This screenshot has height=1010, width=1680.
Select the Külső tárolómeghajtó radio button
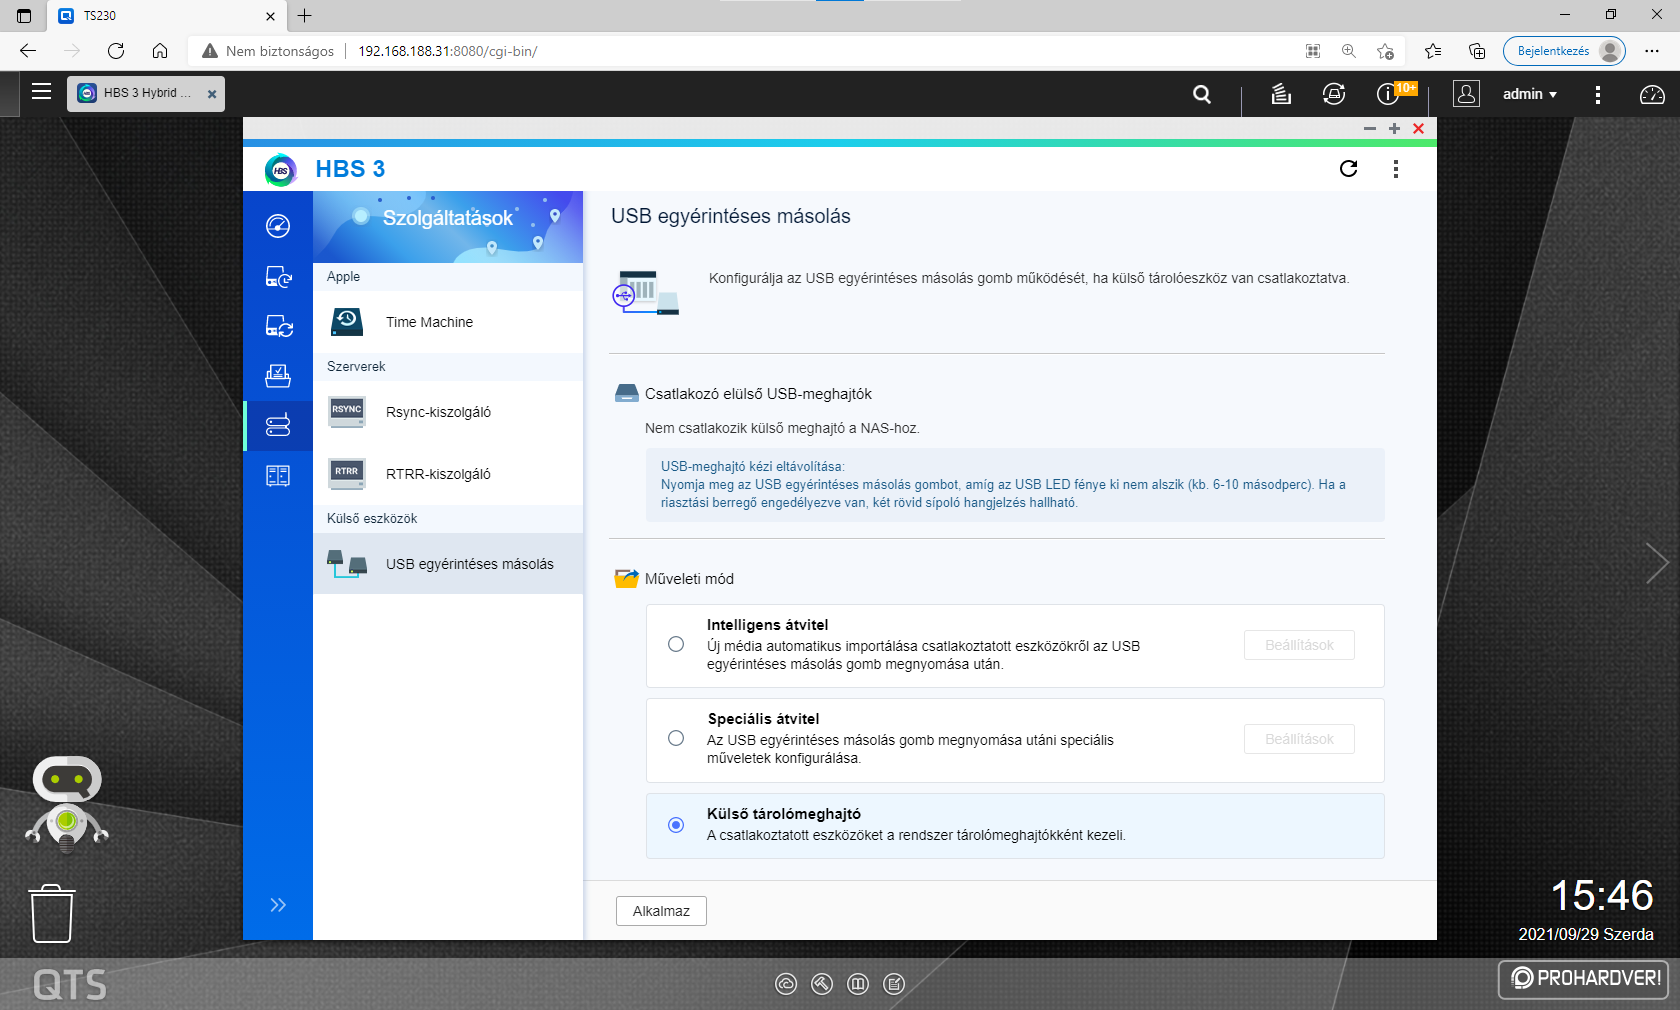click(676, 825)
